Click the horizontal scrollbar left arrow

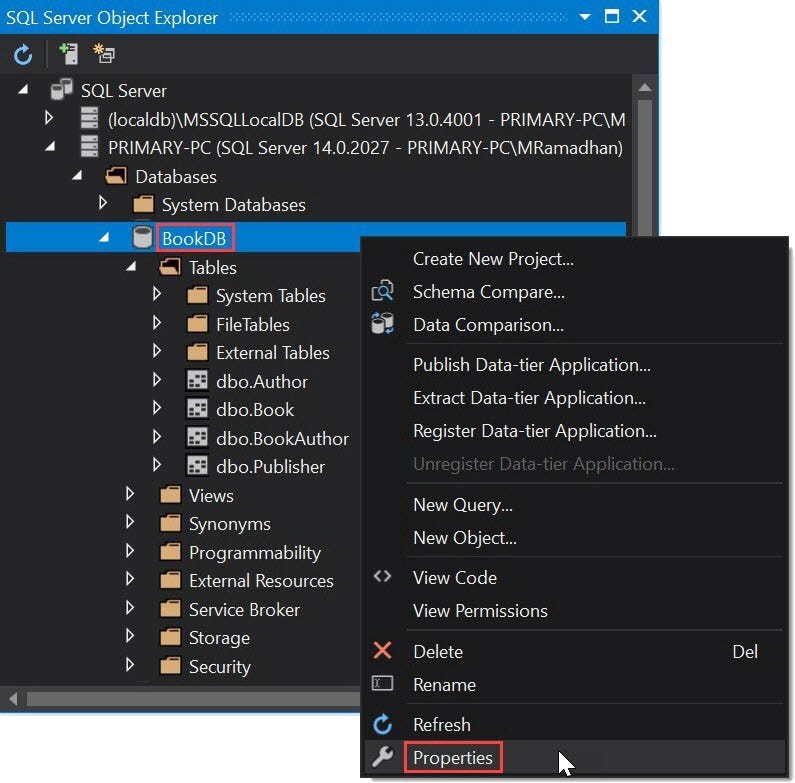coord(13,699)
